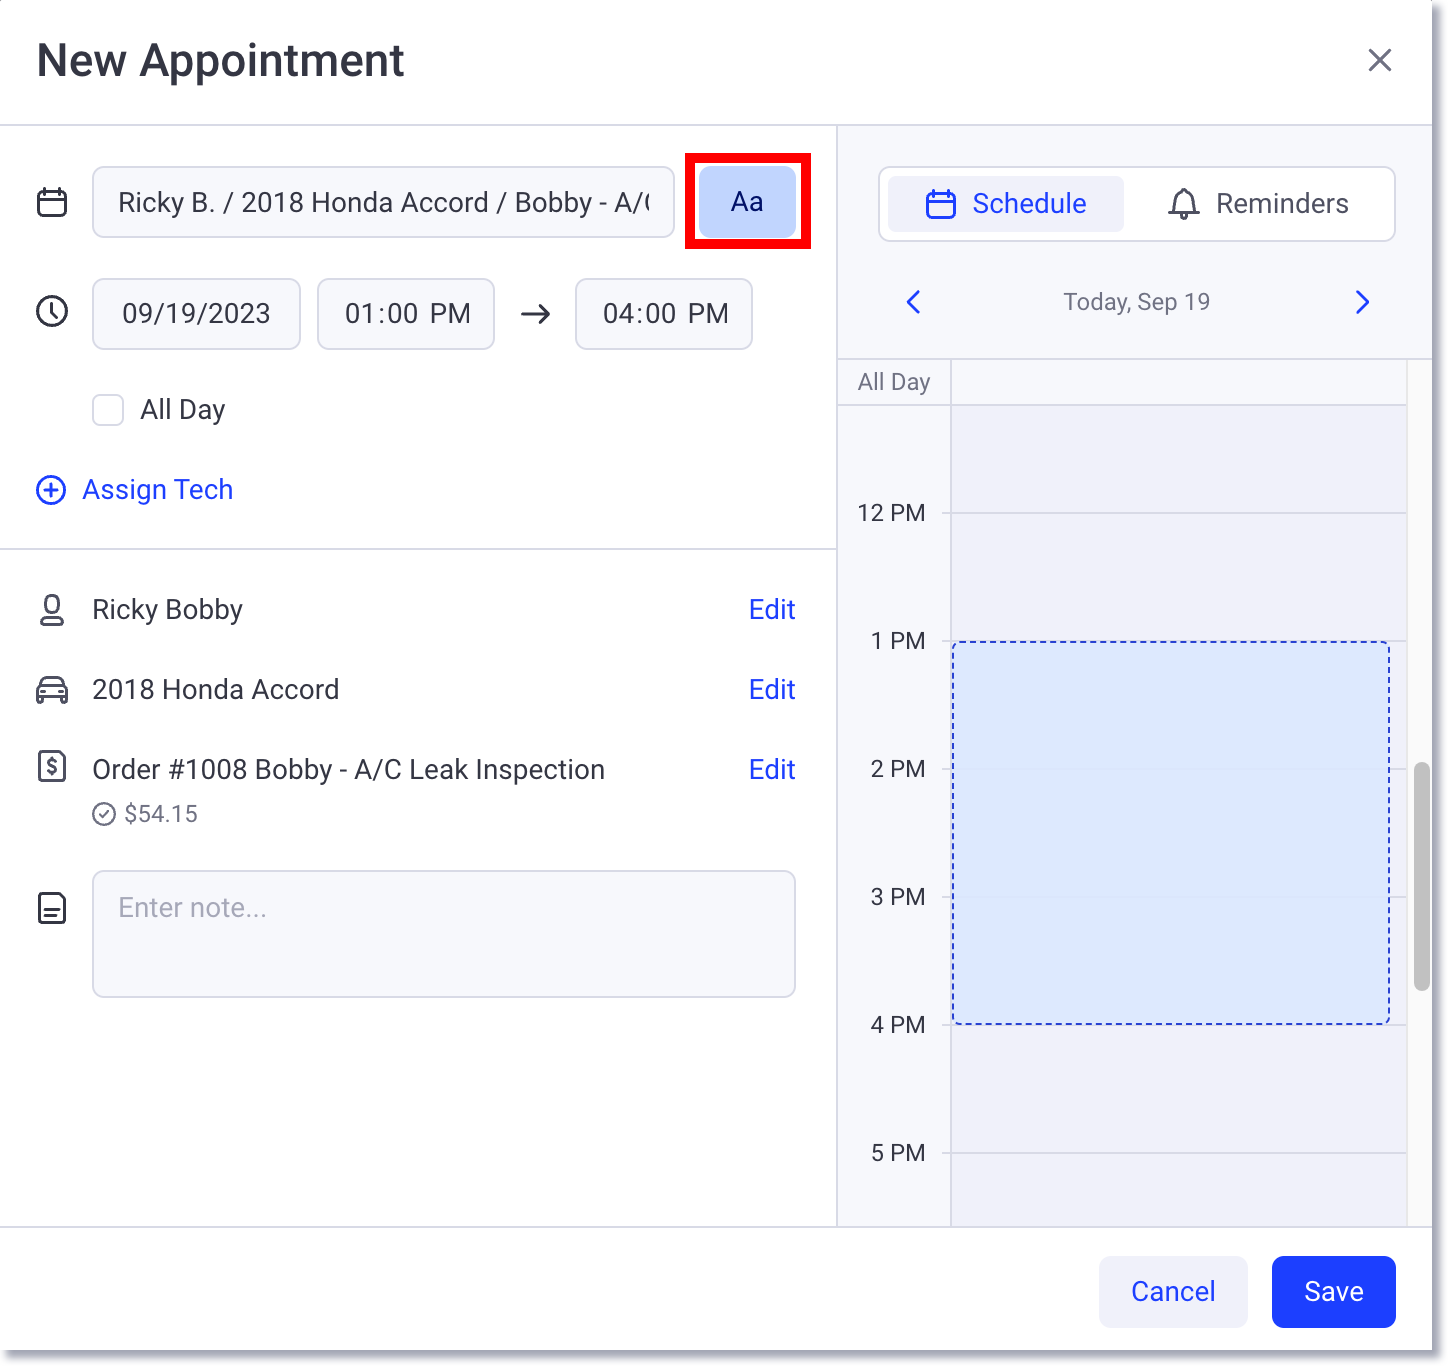The height and width of the screenshot is (1370, 1452).
Task: Click the bell icon on the Reminders tab
Action: click(1185, 203)
